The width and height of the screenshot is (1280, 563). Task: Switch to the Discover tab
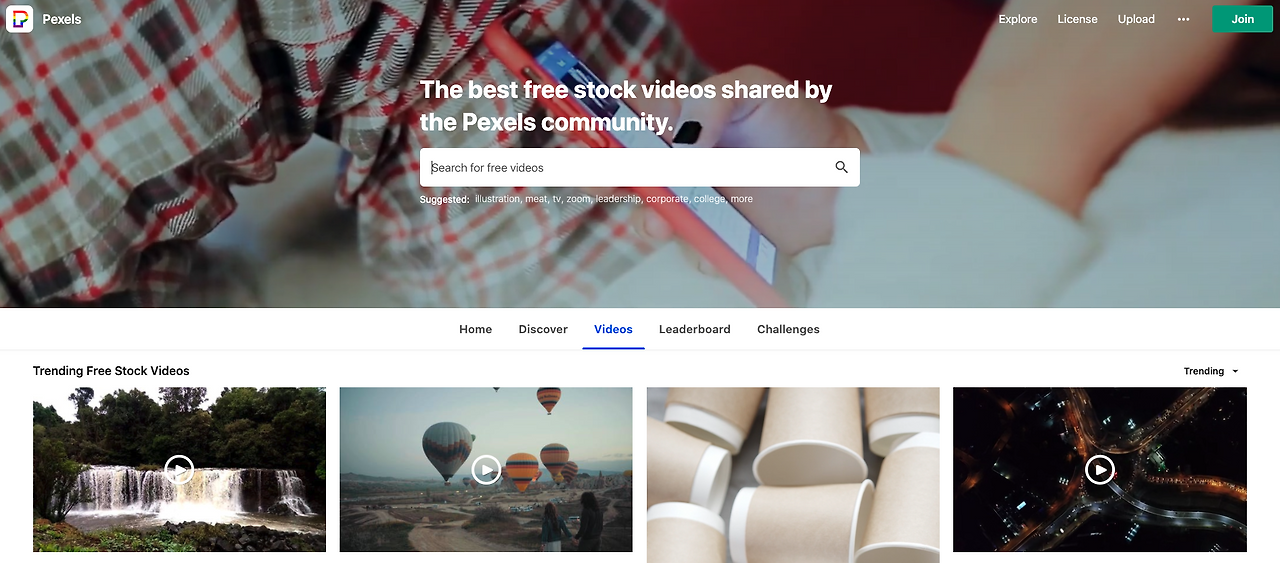[543, 329]
